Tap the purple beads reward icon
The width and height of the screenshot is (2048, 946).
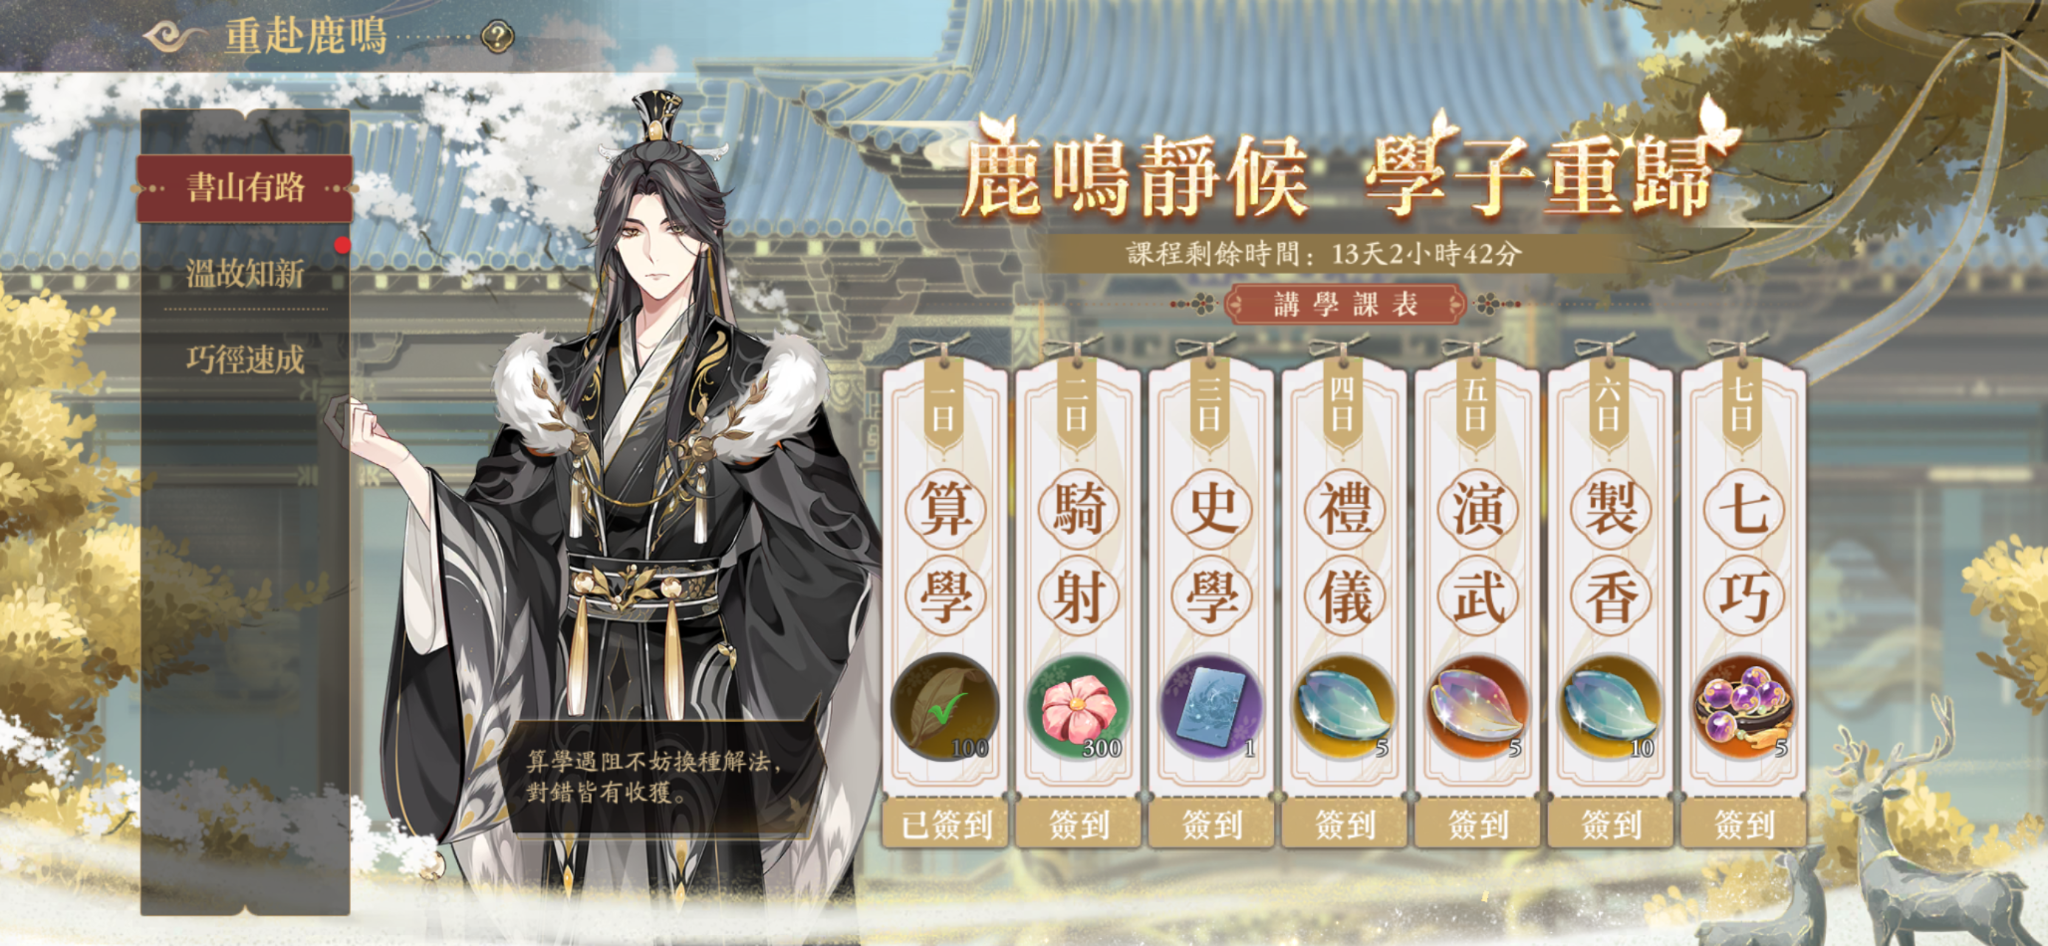coord(1744,708)
